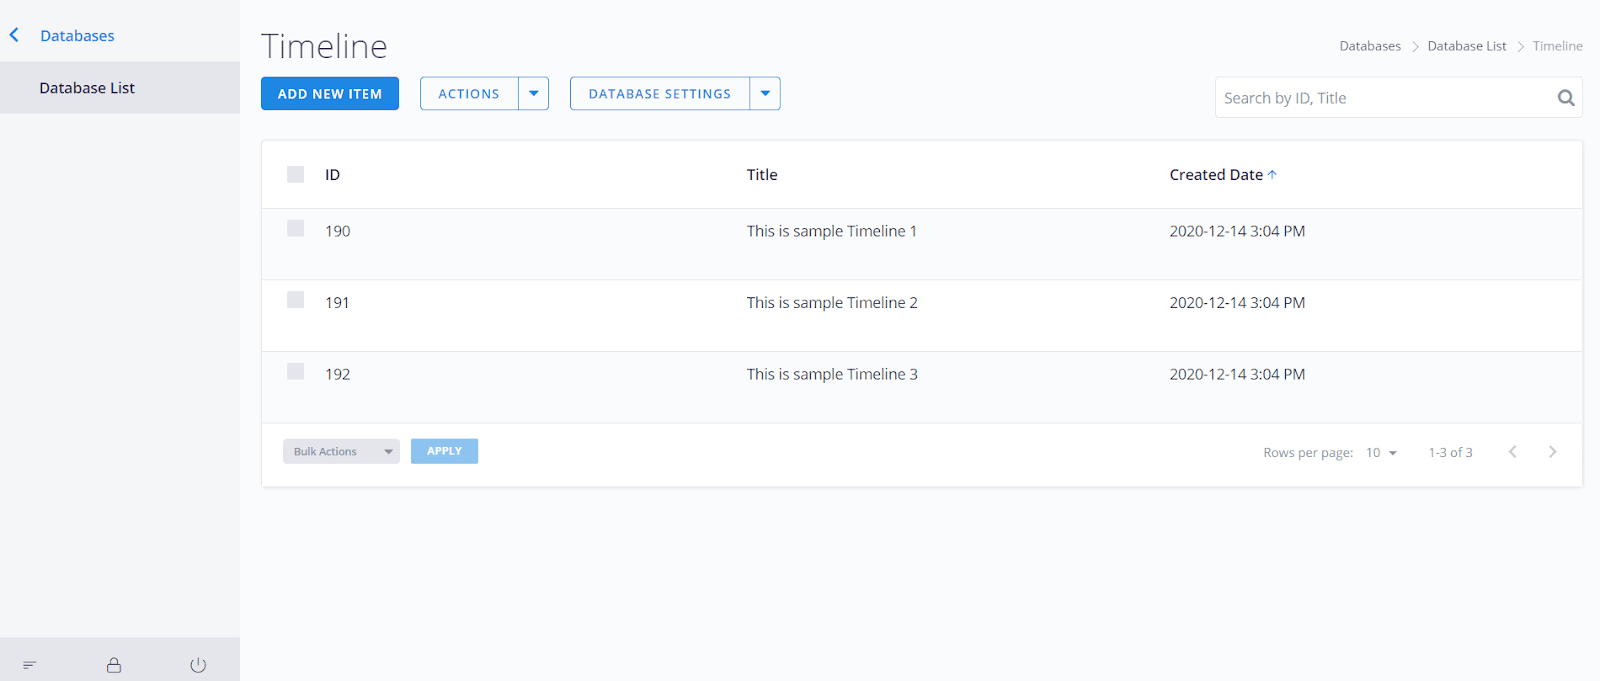Screen dimensions: 1600x681
Task: Collapse sidebar using the menu lines icon
Action: (29, 665)
